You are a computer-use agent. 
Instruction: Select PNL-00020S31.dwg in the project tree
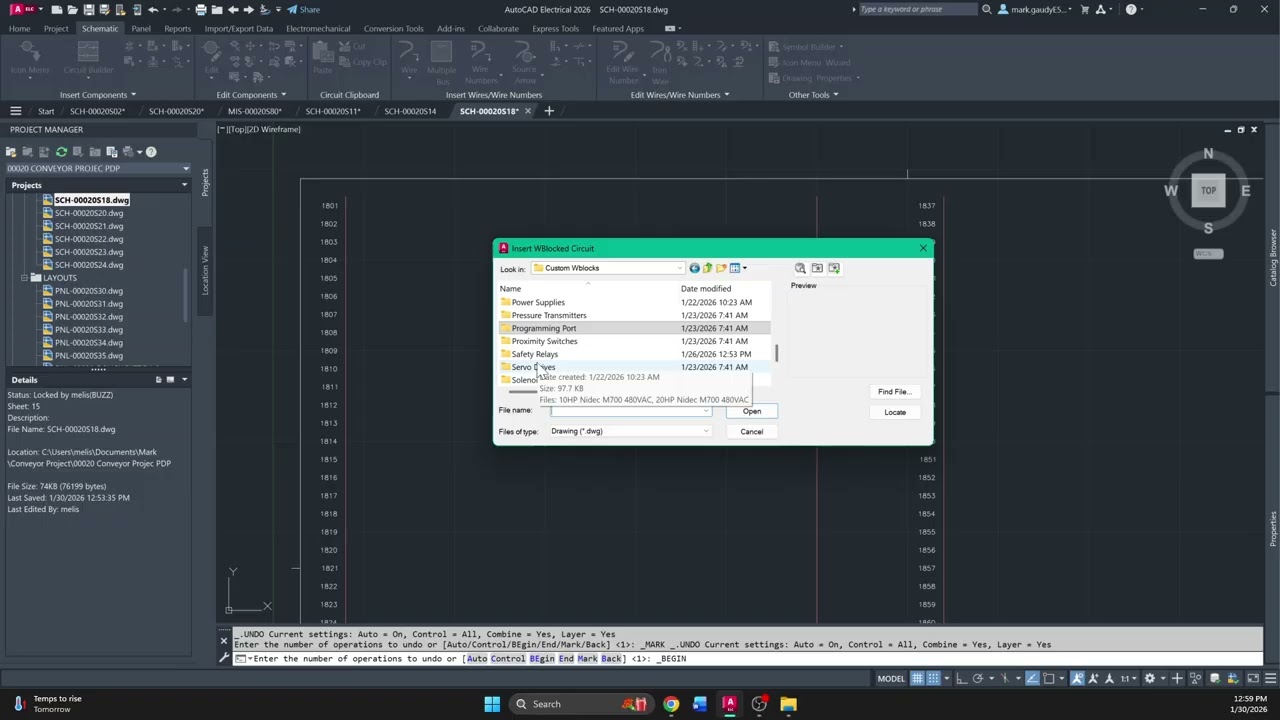(89, 304)
